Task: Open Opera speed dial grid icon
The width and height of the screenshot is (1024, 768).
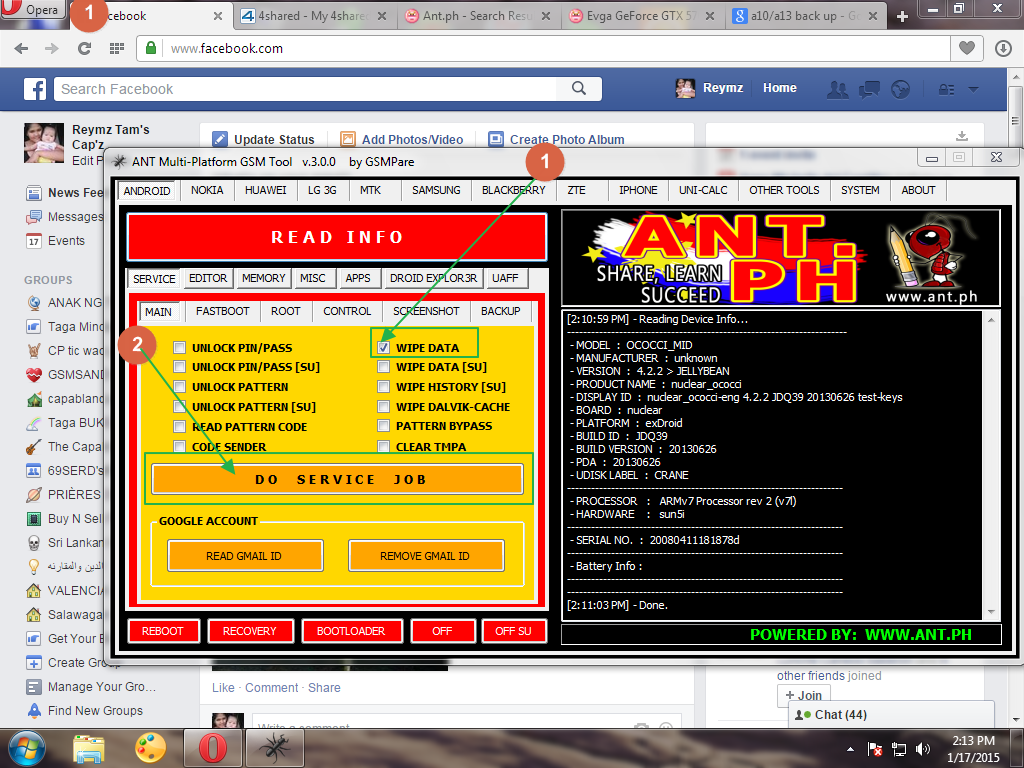Action: (x=117, y=49)
